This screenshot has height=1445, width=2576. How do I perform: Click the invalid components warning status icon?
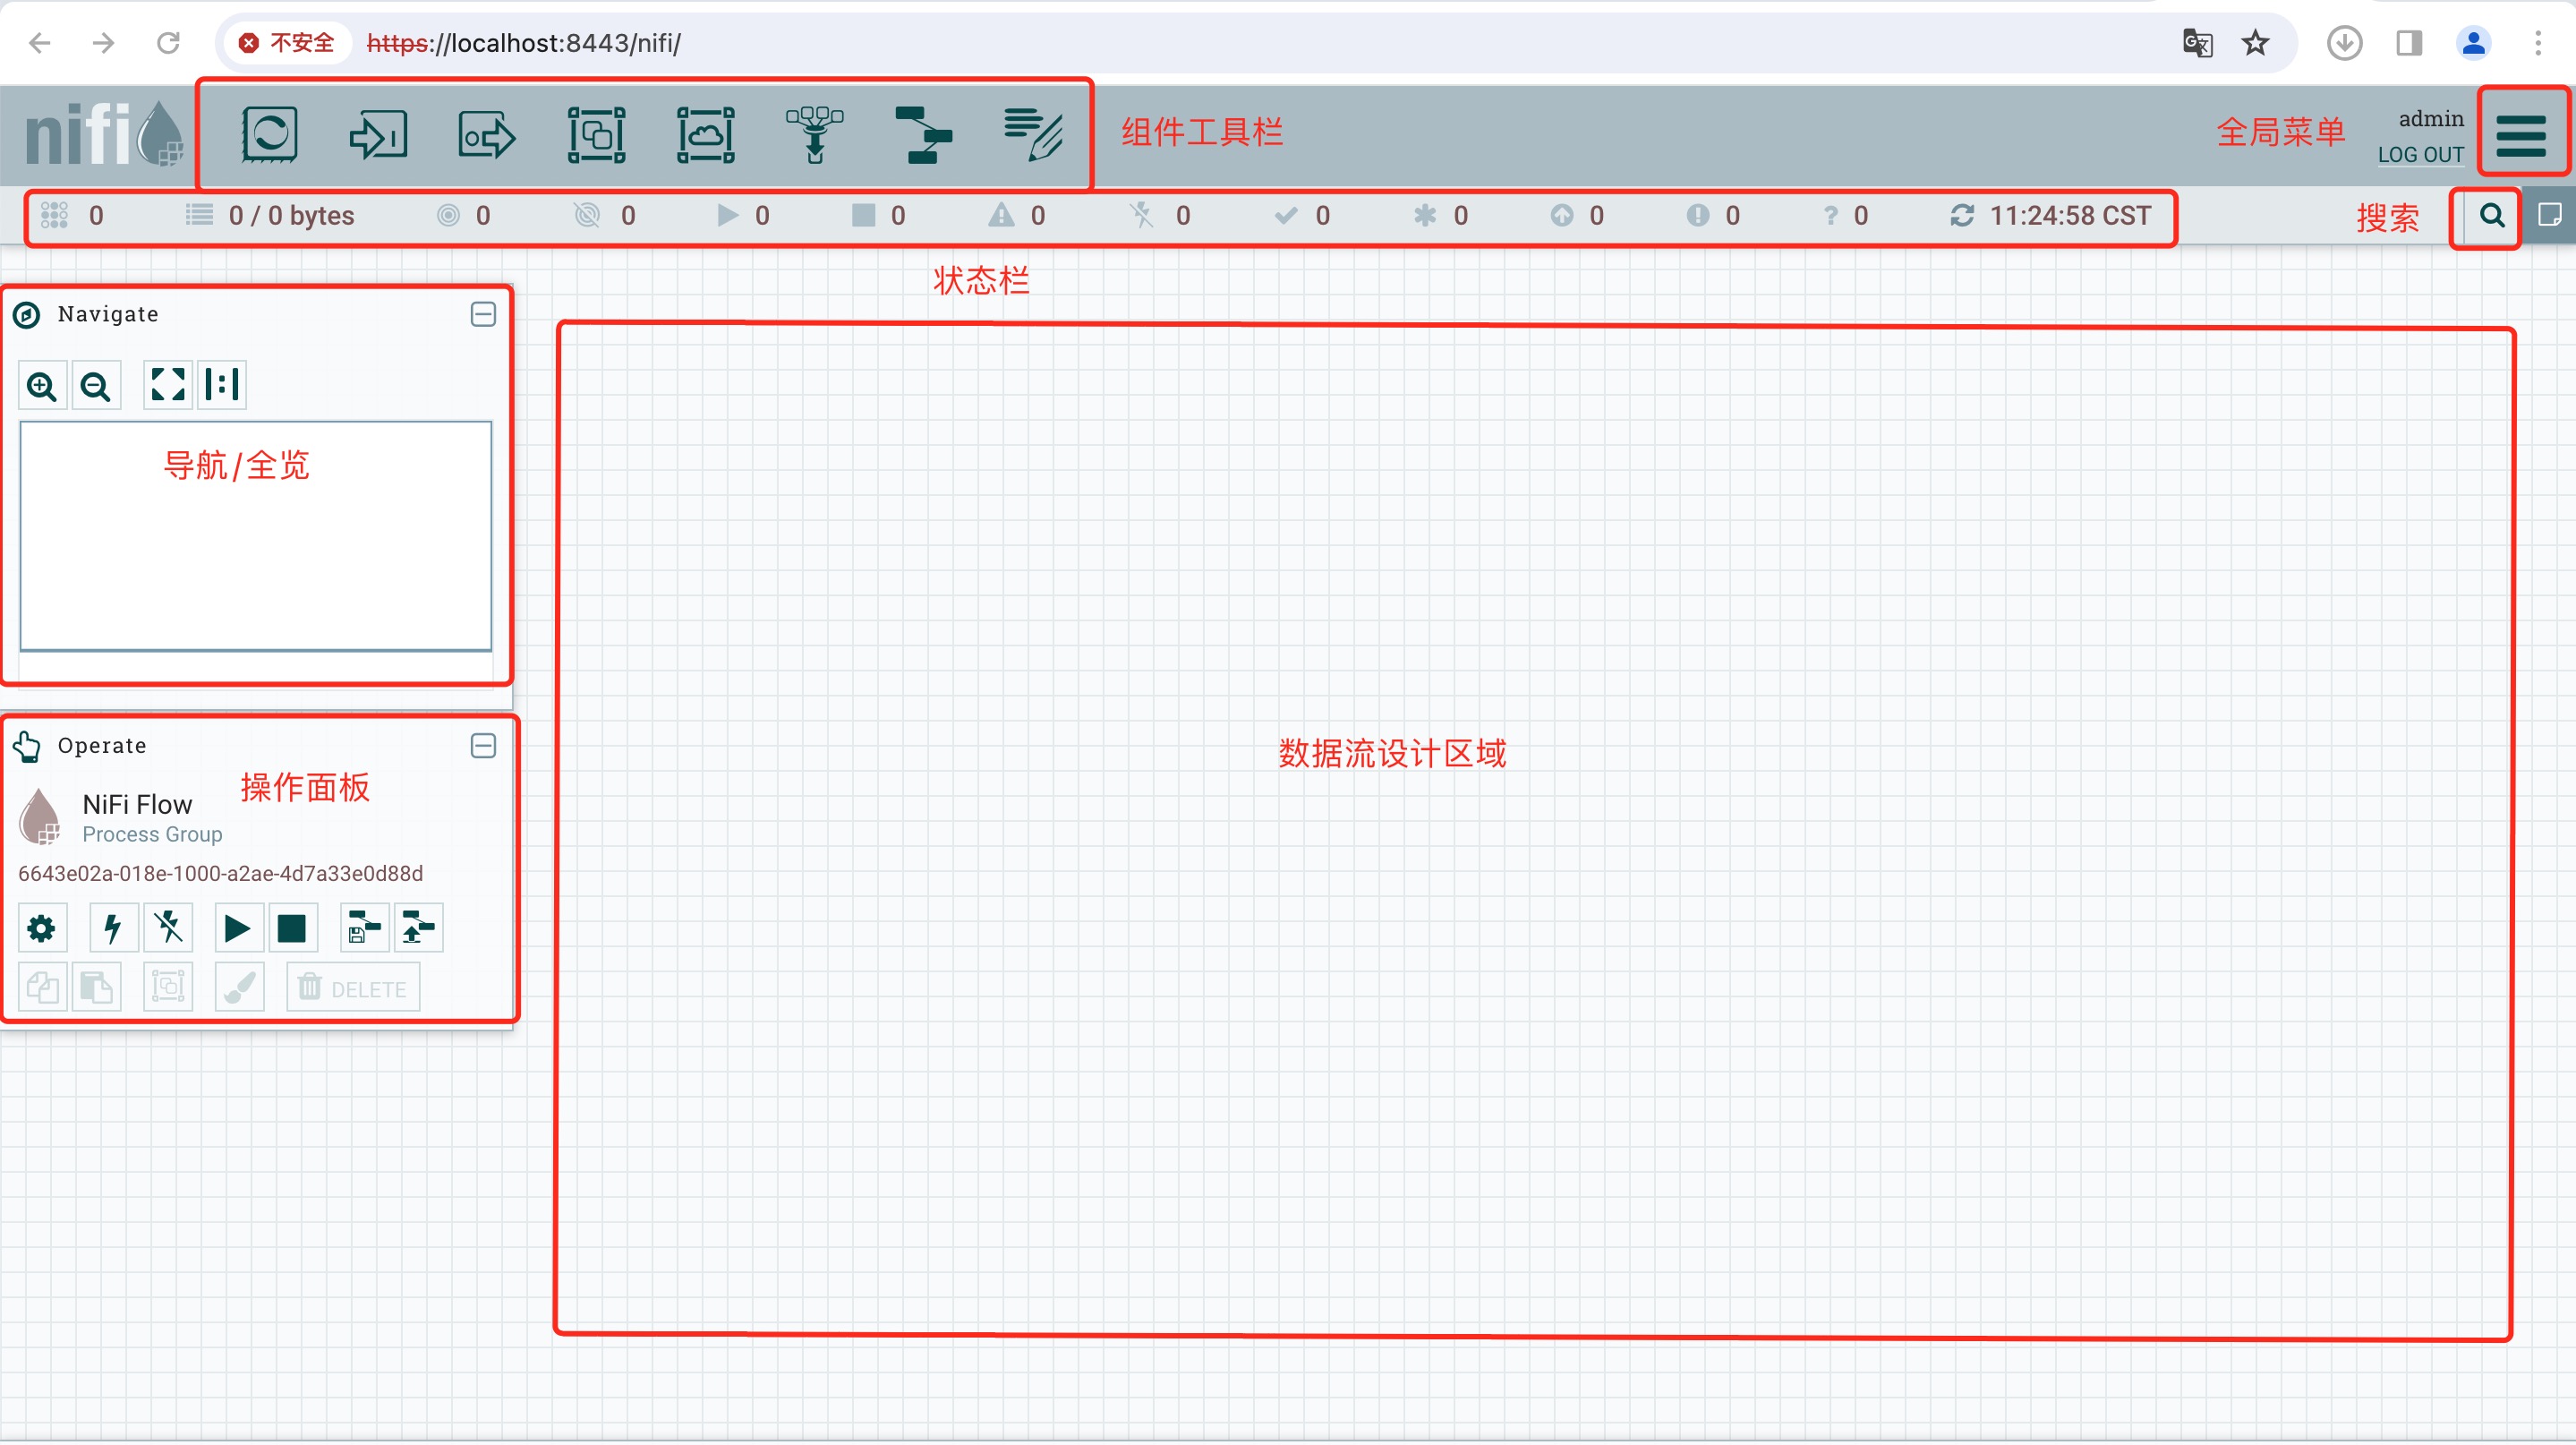[x=1001, y=215]
